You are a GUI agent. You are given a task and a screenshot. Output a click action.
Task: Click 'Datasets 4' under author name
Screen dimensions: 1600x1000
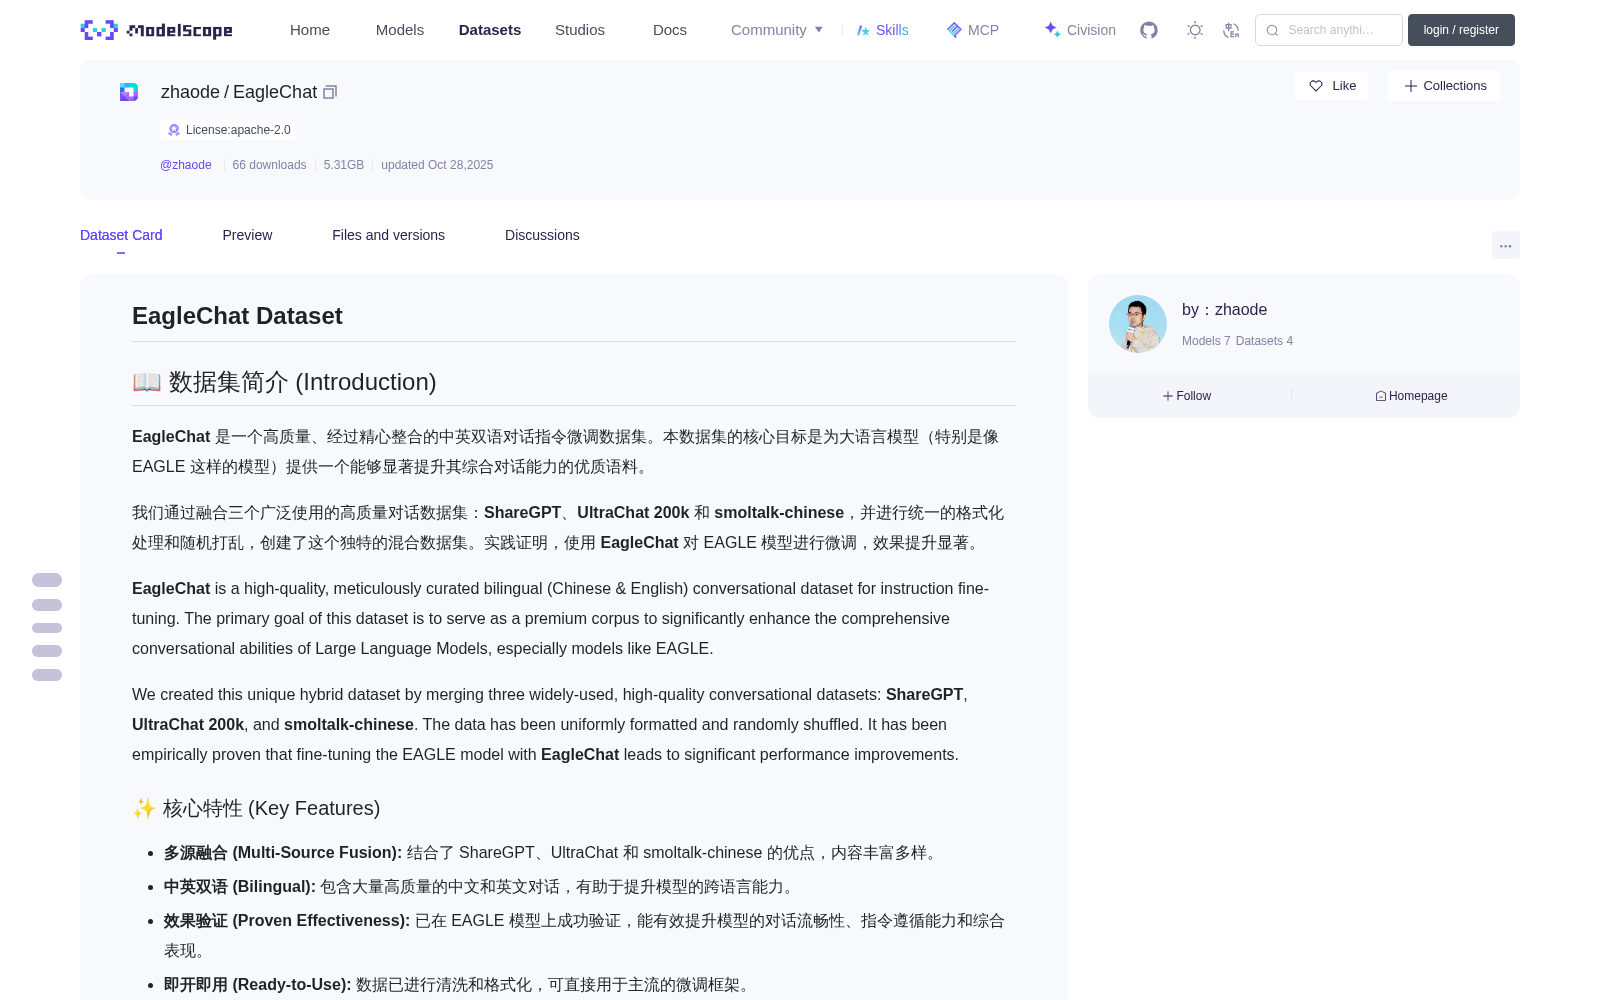(x=1264, y=341)
